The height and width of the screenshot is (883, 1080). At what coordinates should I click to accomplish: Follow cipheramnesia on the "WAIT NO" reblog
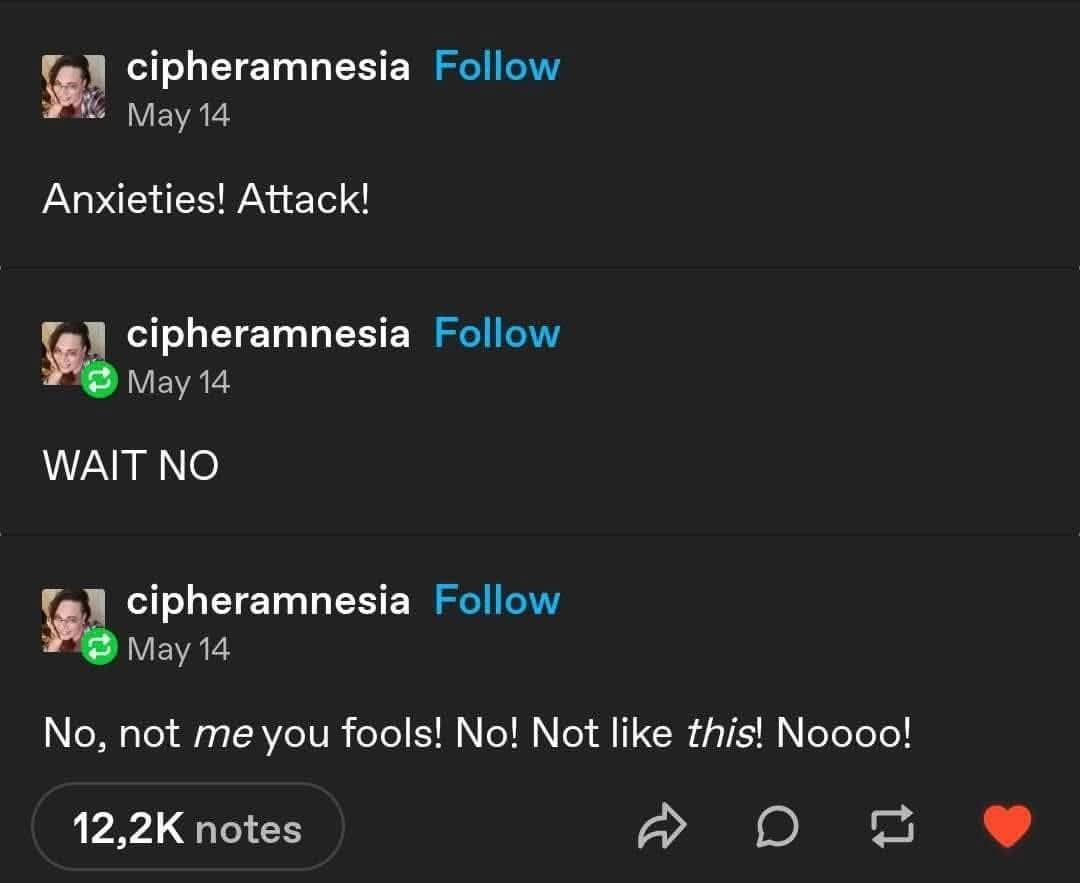pyautogui.click(x=497, y=333)
